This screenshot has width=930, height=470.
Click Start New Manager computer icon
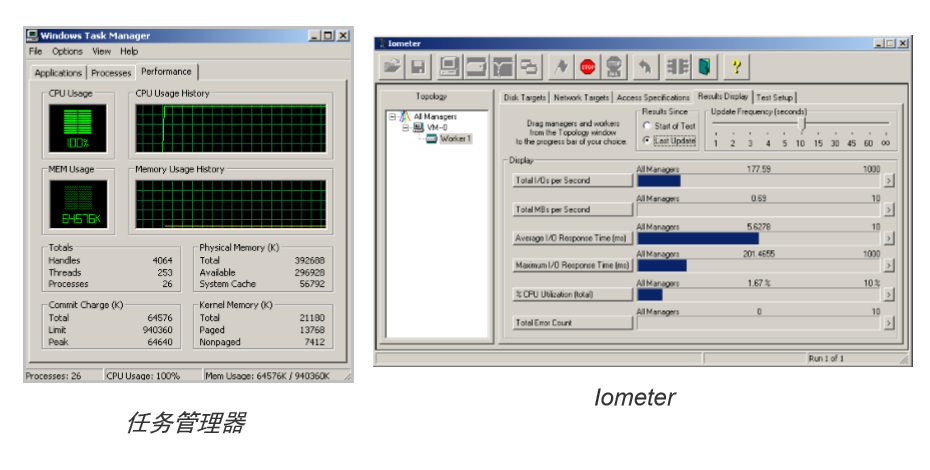click(x=450, y=66)
